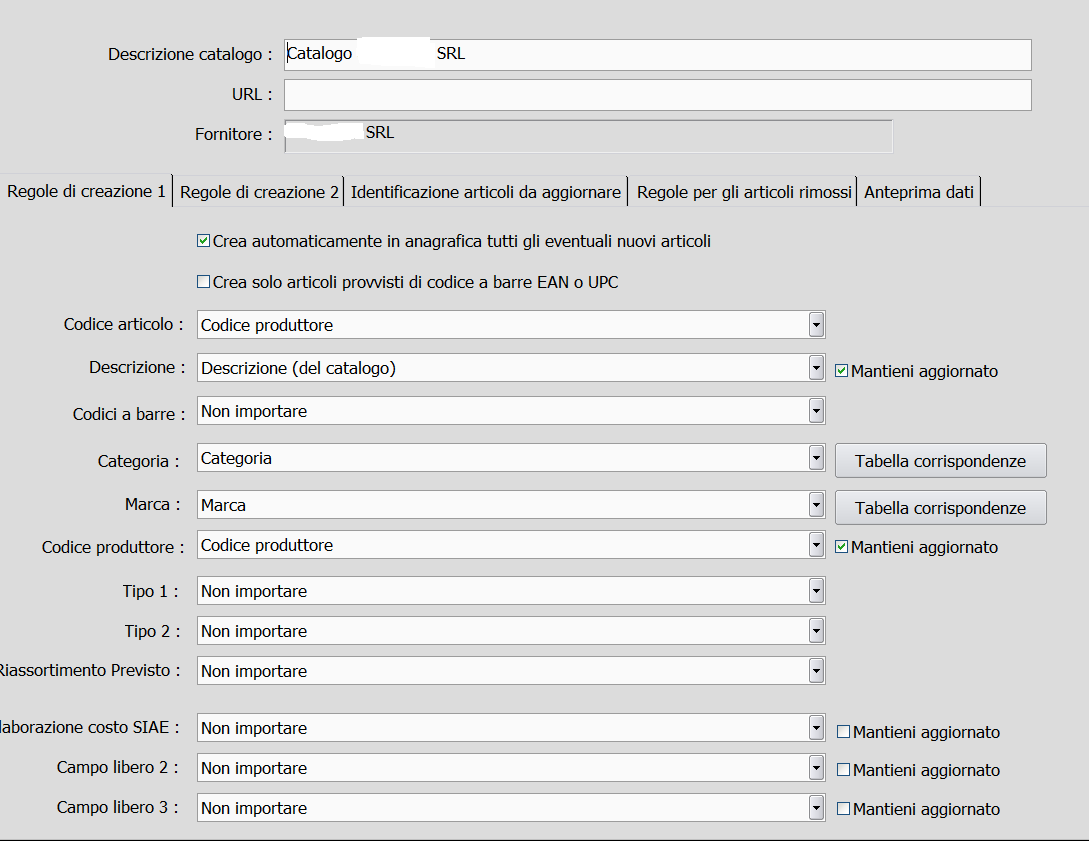
Task: Open Tabella corrispondenze for Marca
Action: click(x=940, y=508)
